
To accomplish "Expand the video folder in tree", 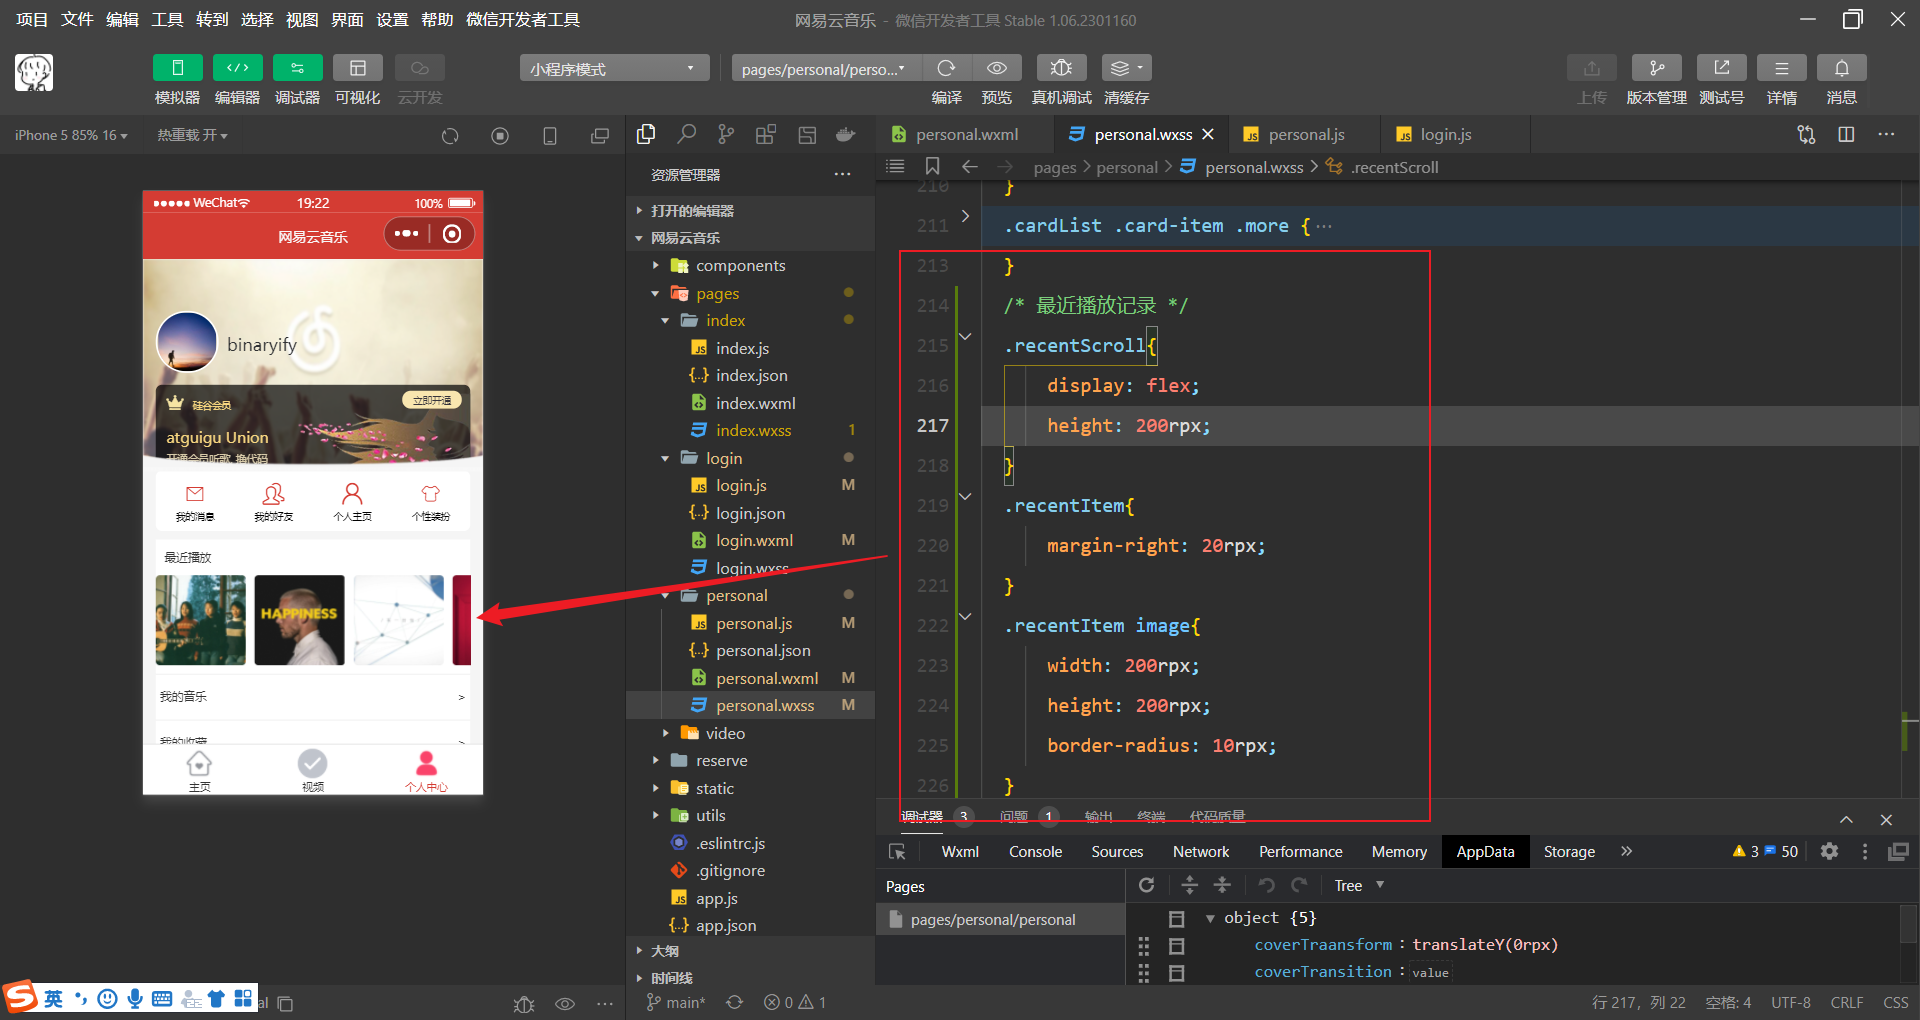I will (725, 733).
